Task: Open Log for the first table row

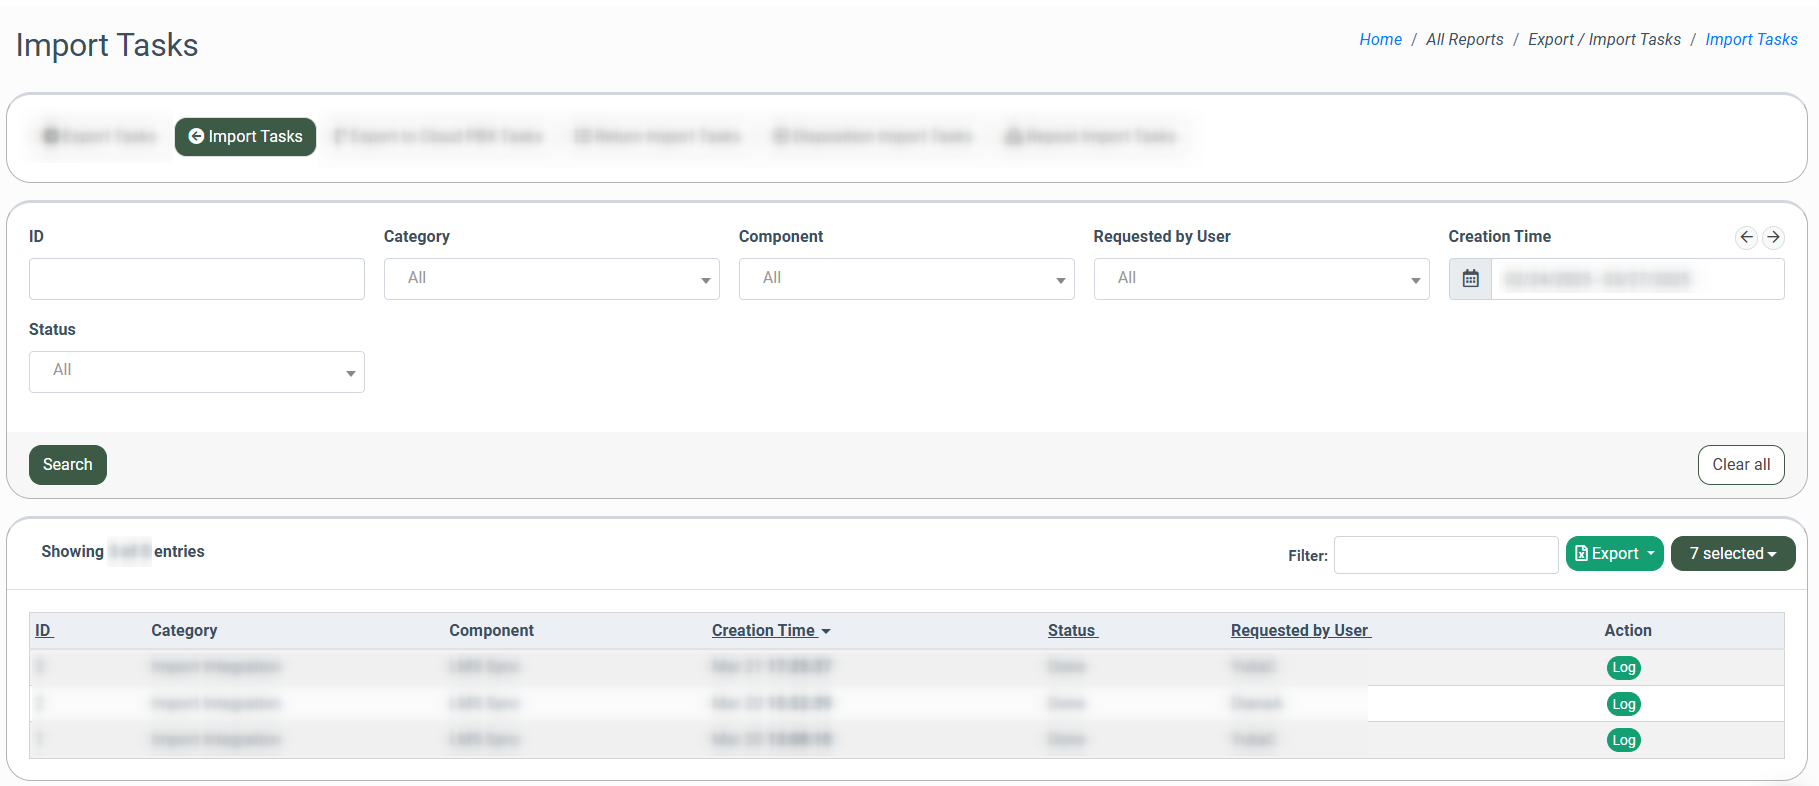Action: click(1623, 668)
